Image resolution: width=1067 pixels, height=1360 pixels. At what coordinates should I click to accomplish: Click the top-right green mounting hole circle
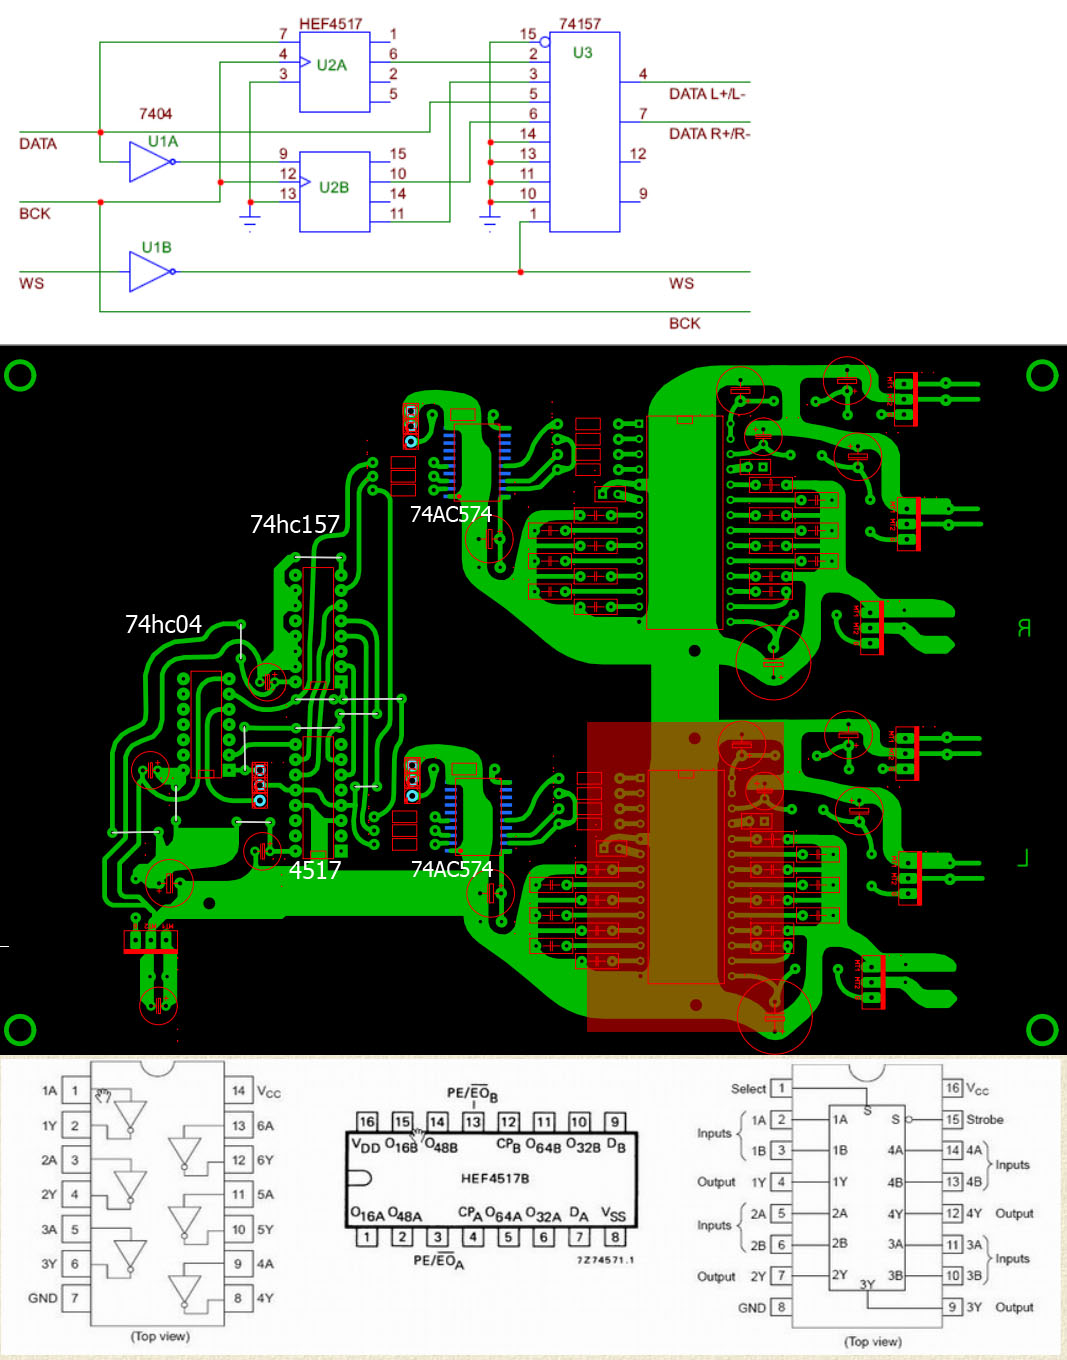click(1042, 376)
